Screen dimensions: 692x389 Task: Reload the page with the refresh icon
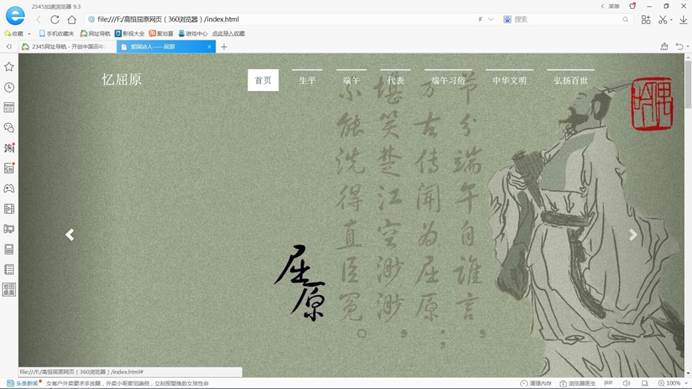55,19
